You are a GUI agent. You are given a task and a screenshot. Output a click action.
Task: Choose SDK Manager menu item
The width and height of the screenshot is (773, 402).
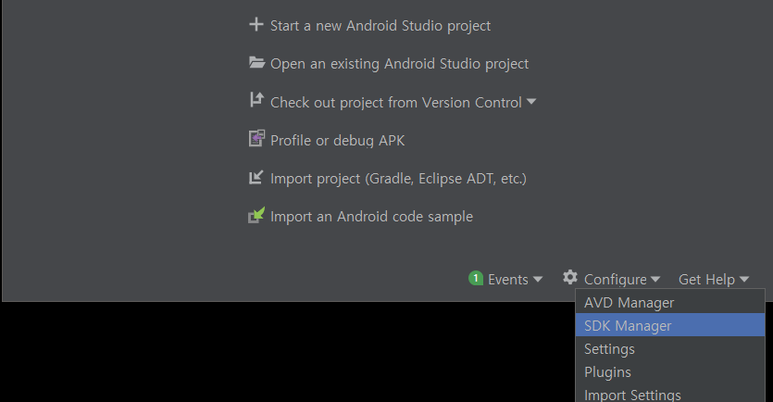tap(670, 325)
